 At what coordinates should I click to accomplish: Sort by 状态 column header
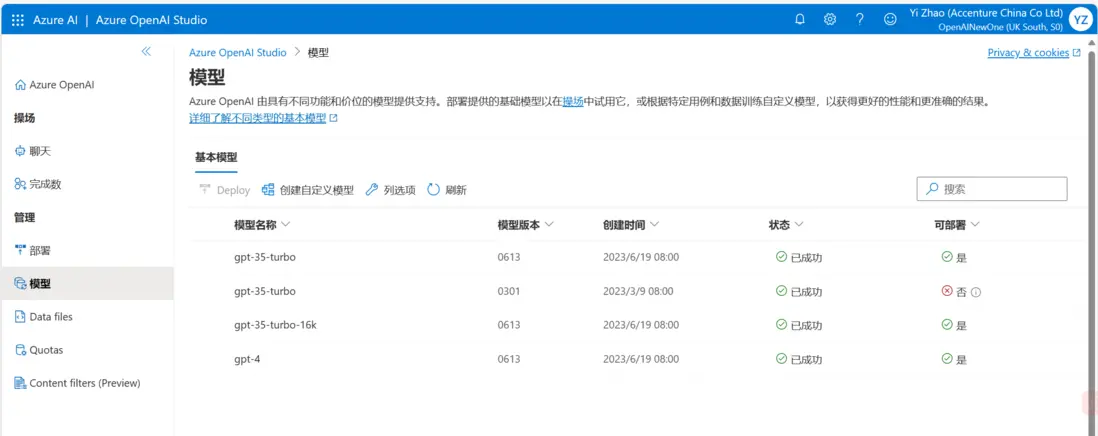point(786,225)
